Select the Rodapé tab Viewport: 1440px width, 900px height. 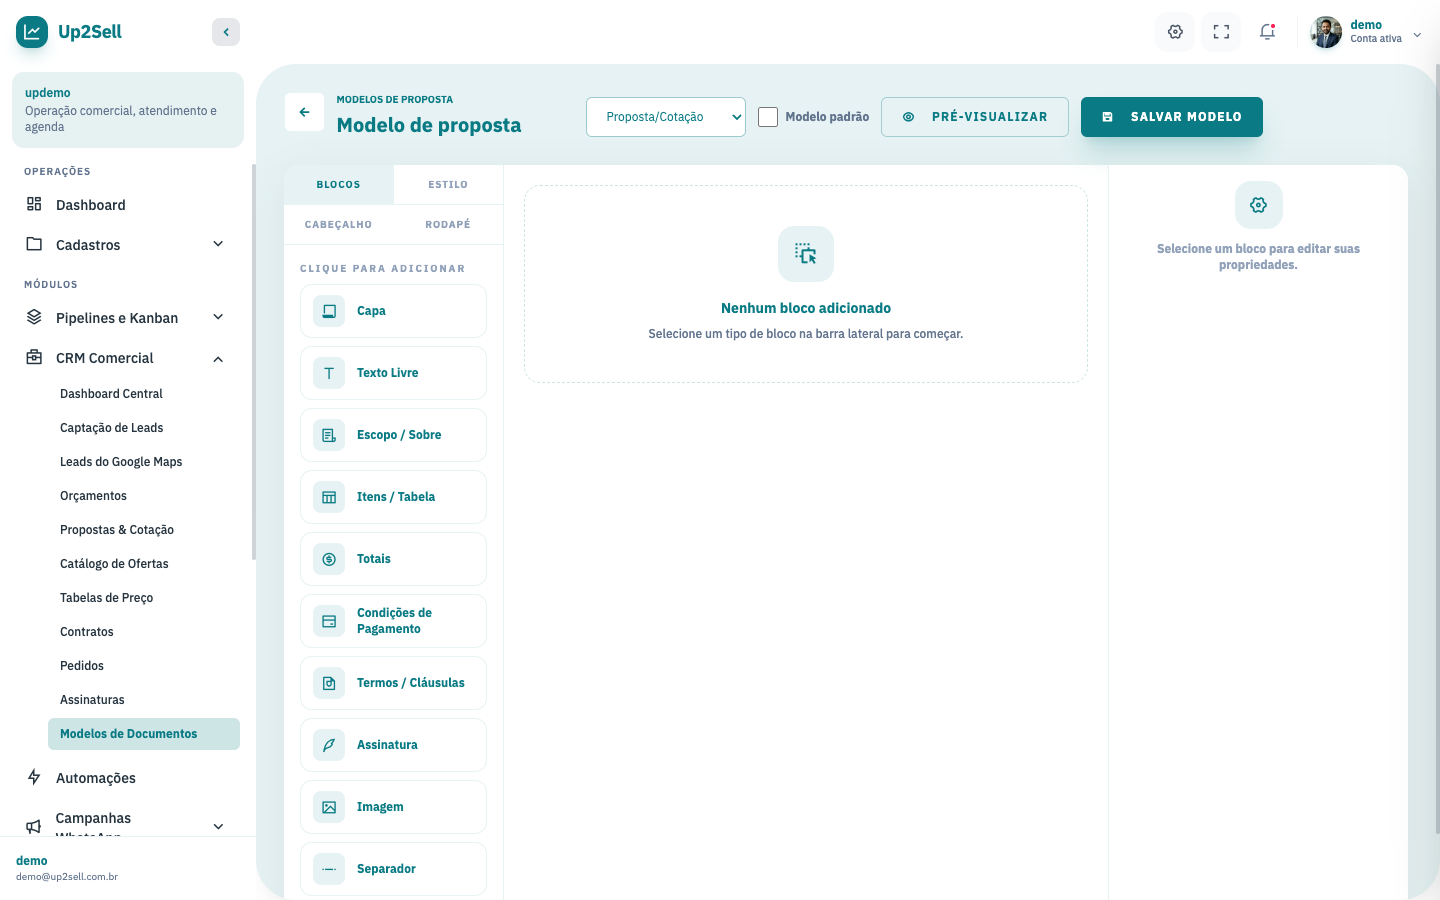tap(448, 225)
